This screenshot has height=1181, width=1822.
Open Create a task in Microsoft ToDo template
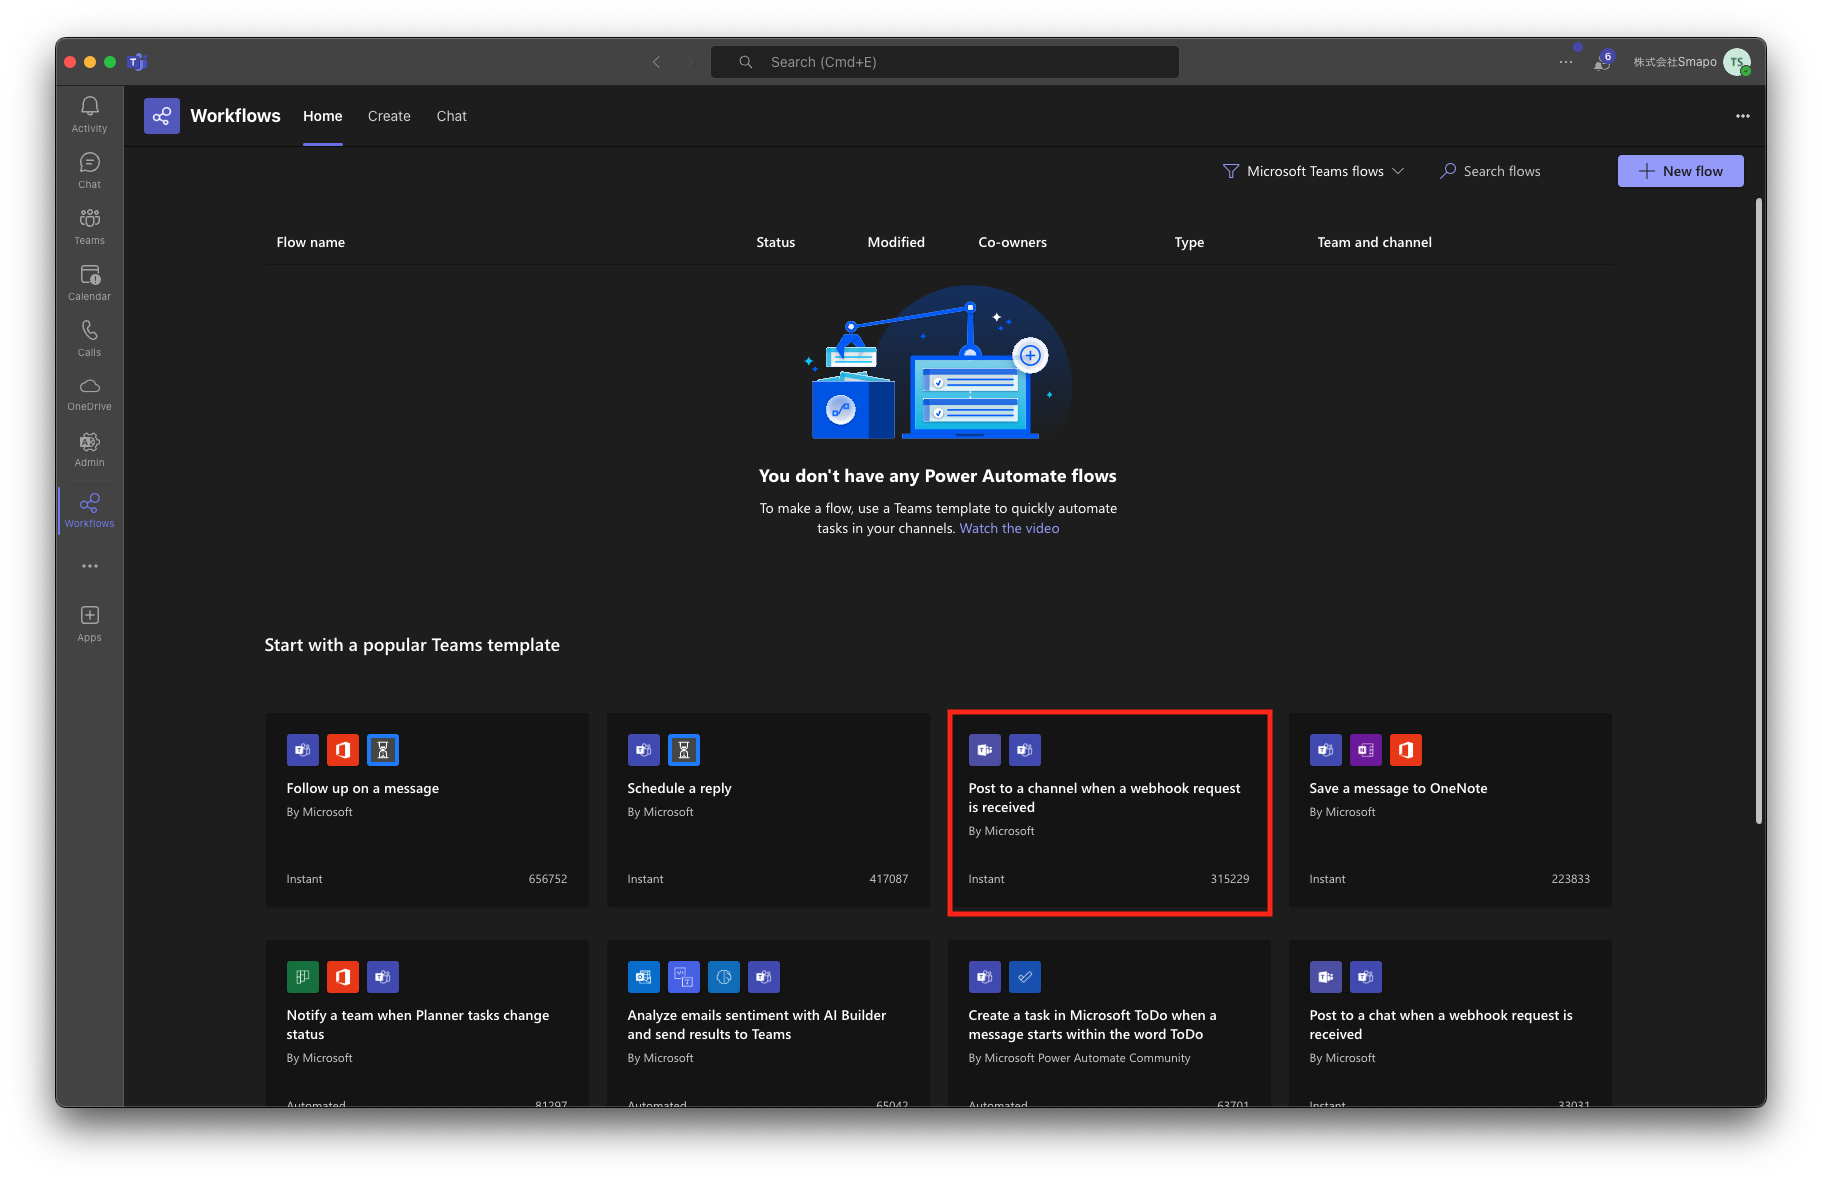pos(1109,1023)
